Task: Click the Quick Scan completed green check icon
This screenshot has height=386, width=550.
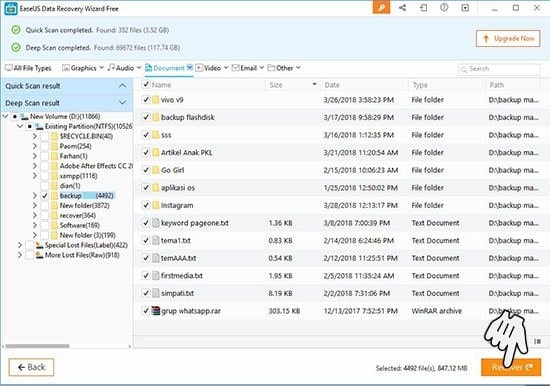Action: coord(16,30)
